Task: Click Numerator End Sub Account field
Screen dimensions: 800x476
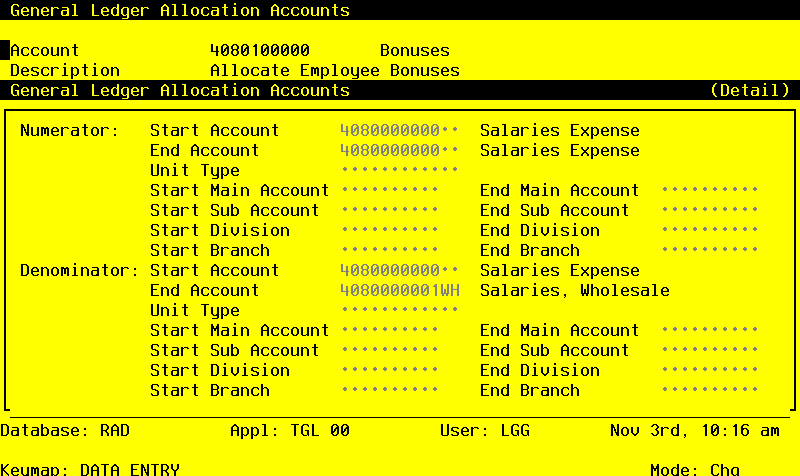Action: (710, 210)
